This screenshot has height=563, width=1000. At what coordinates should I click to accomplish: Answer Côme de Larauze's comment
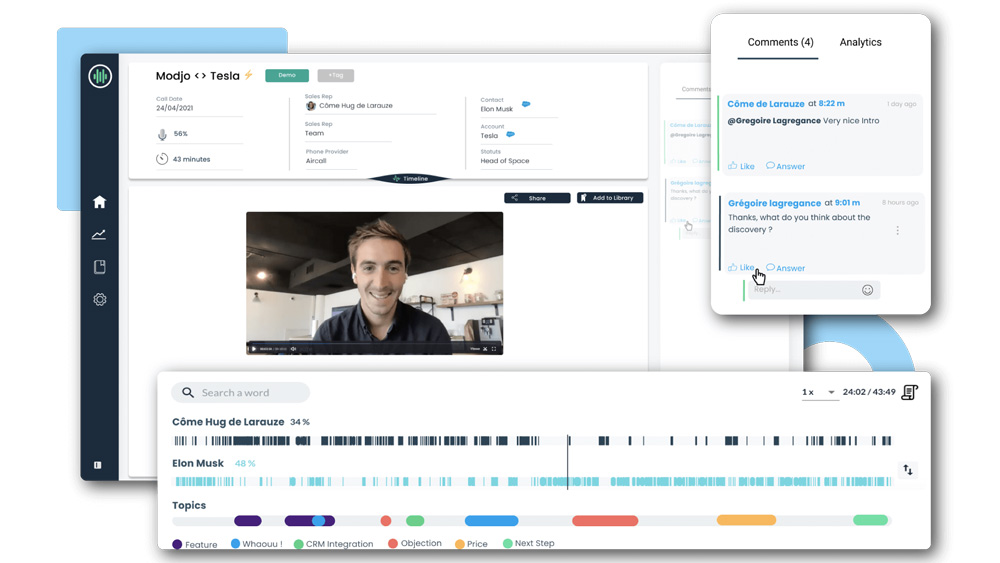coord(785,166)
